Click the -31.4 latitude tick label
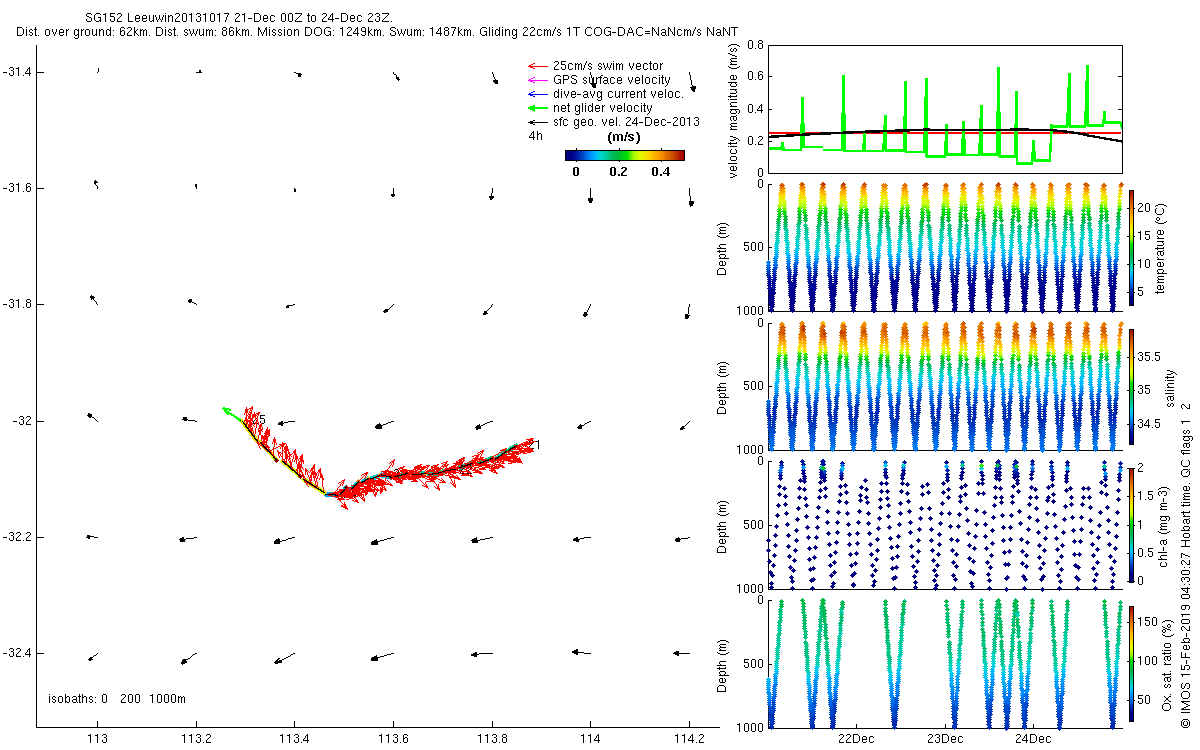The image size is (1200, 750). click(17, 72)
